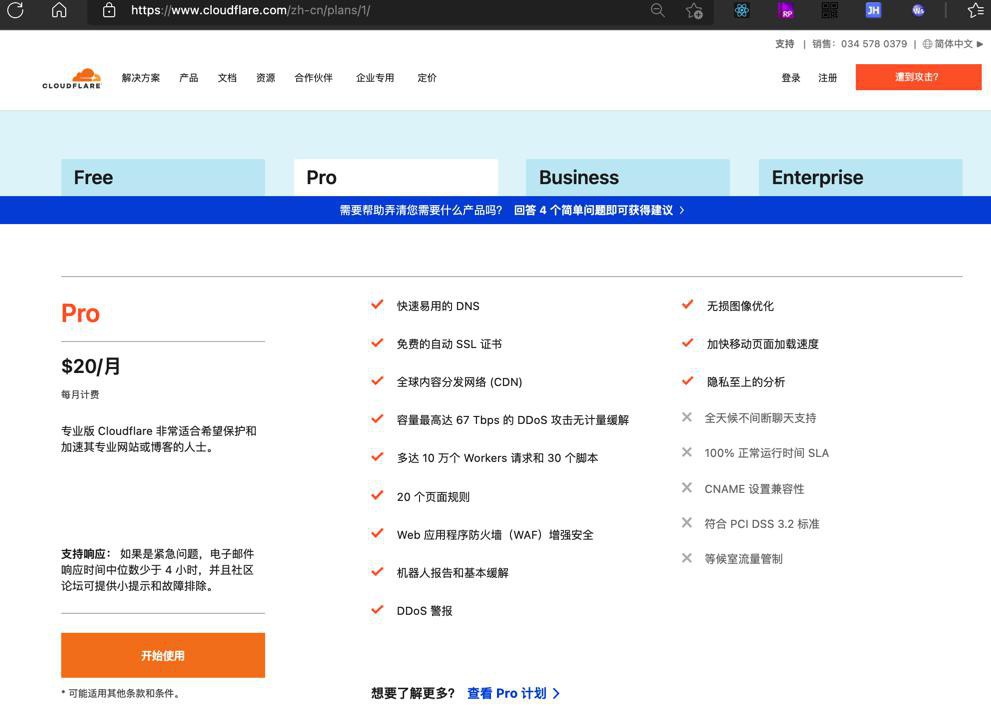Click the browser home icon
The height and width of the screenshot is (710, 991).
(59, 9)
